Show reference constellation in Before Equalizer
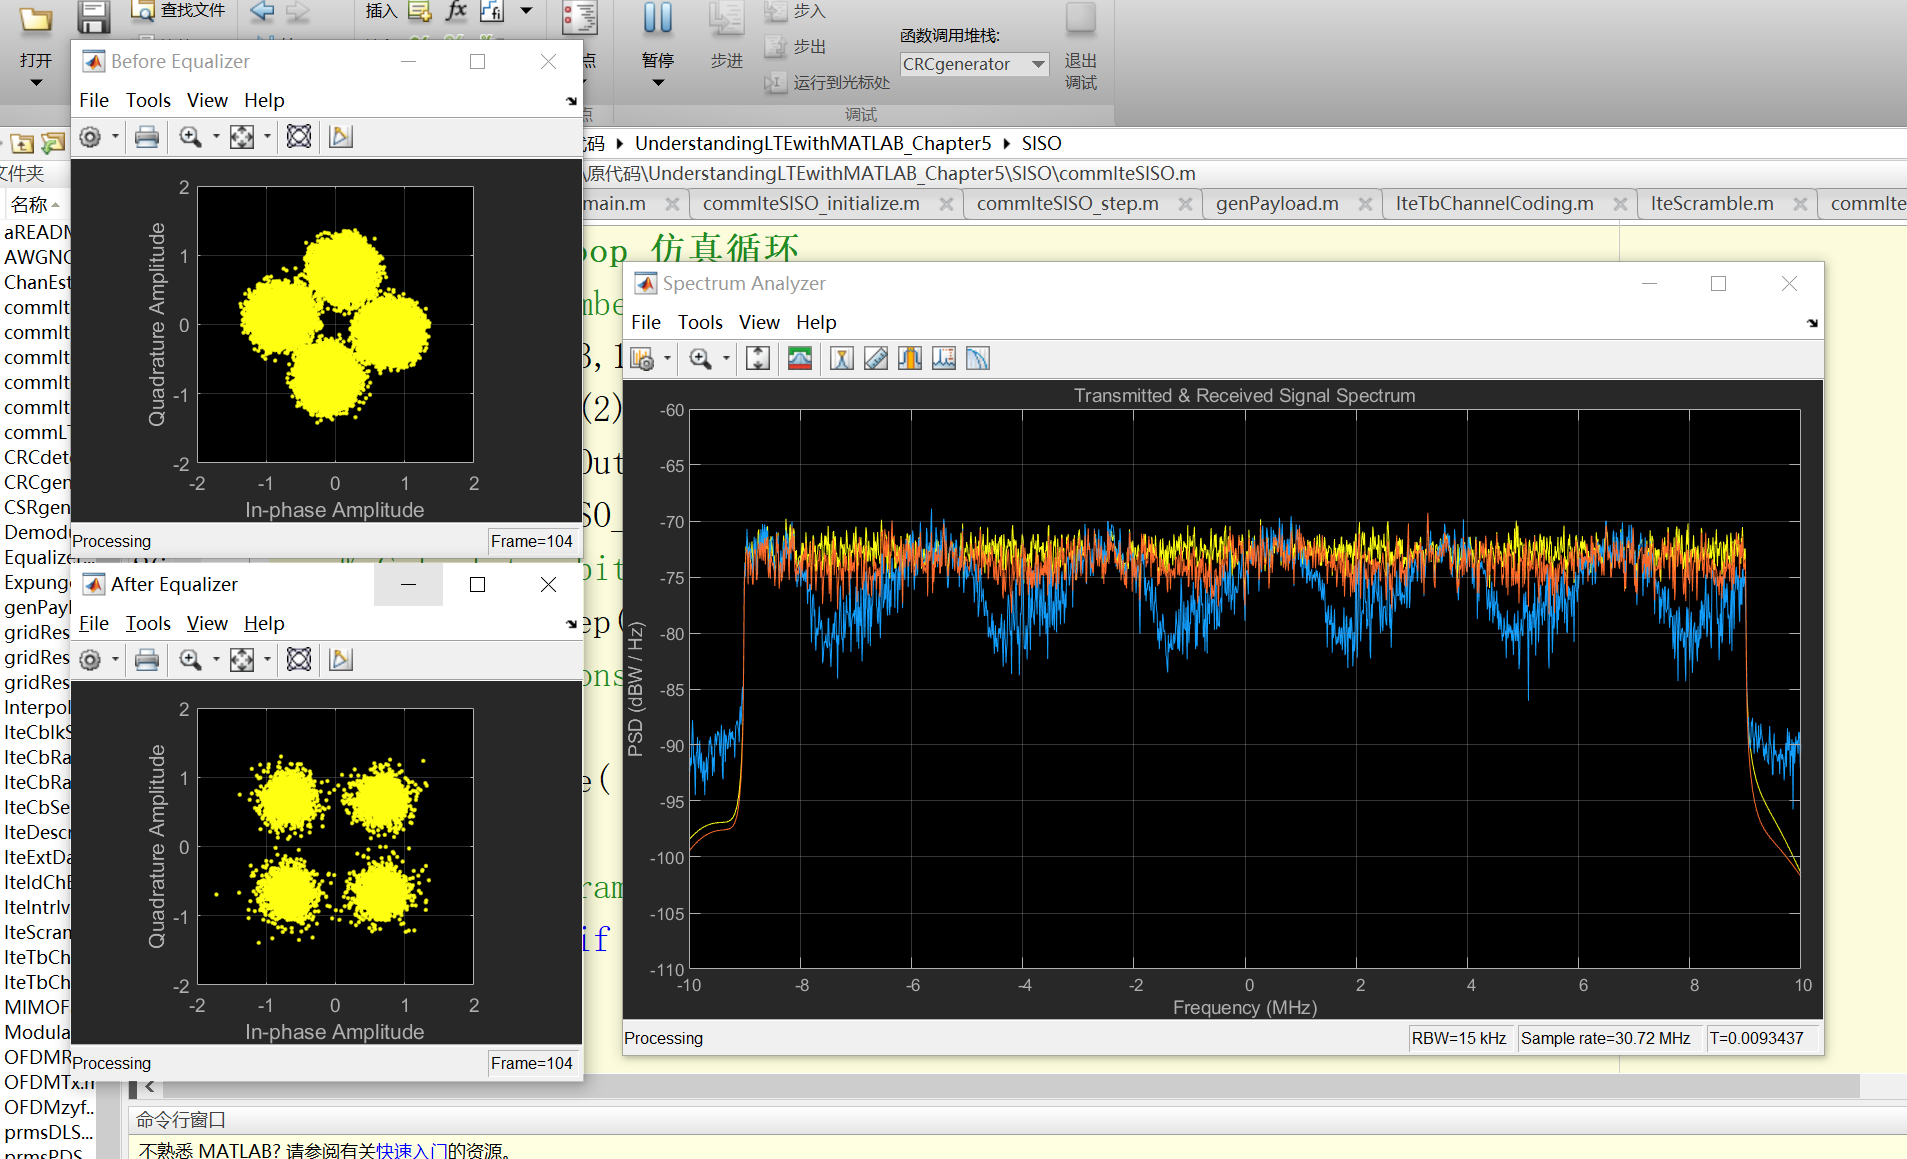Image resolution: width=1907 pixels, height=1159 pixels. (299, 137)
